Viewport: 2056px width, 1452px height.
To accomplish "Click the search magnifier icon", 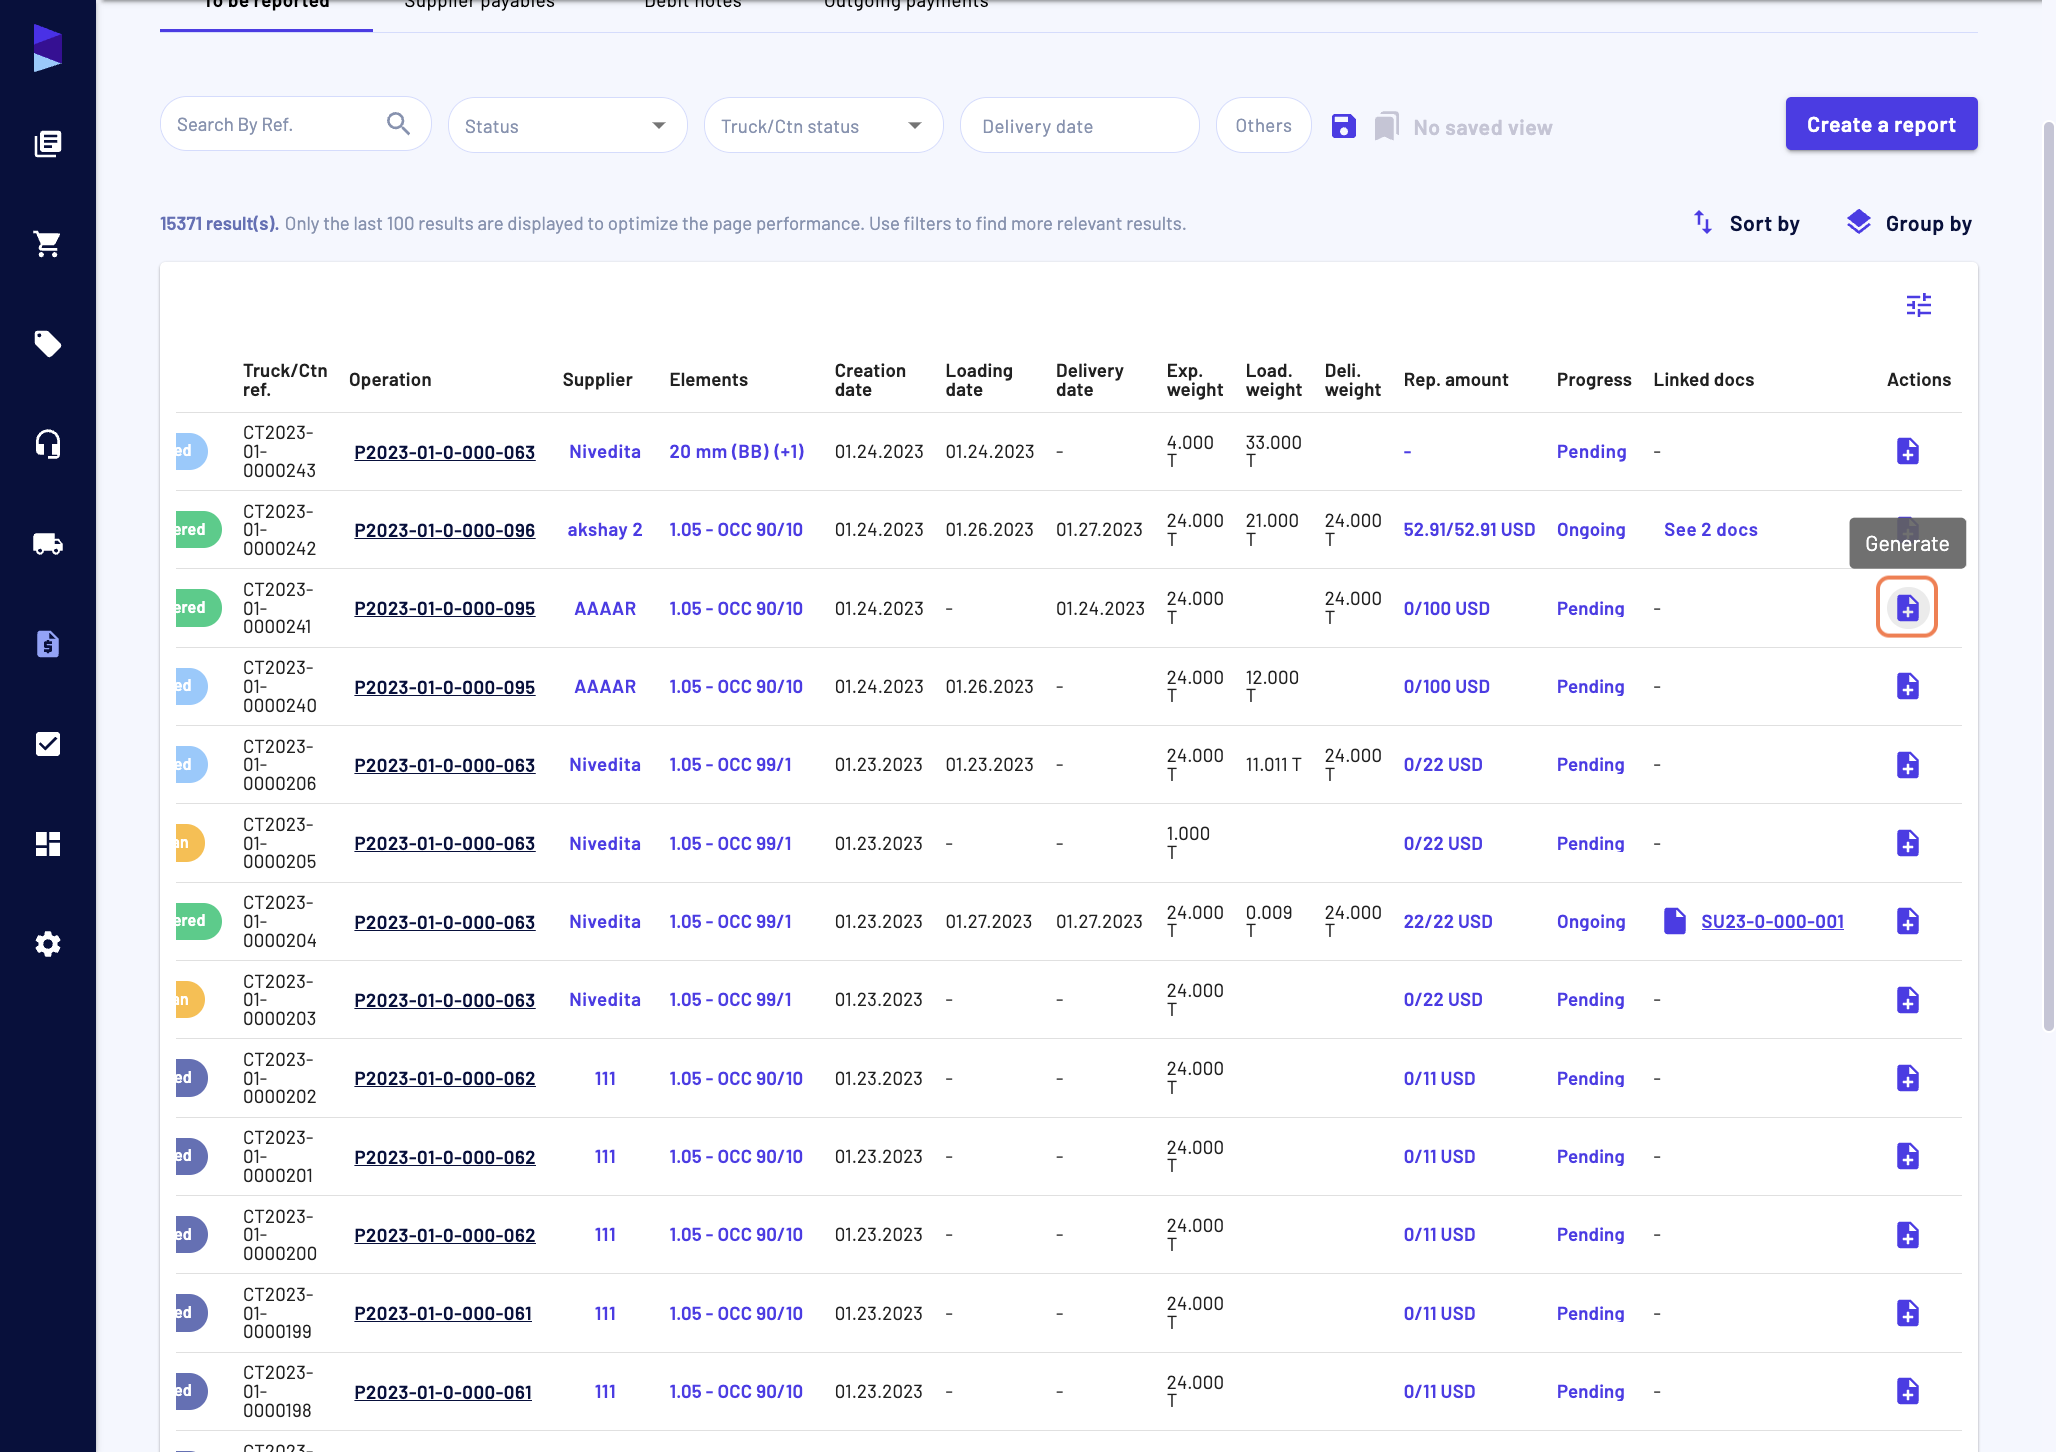I will coord(398,124).
